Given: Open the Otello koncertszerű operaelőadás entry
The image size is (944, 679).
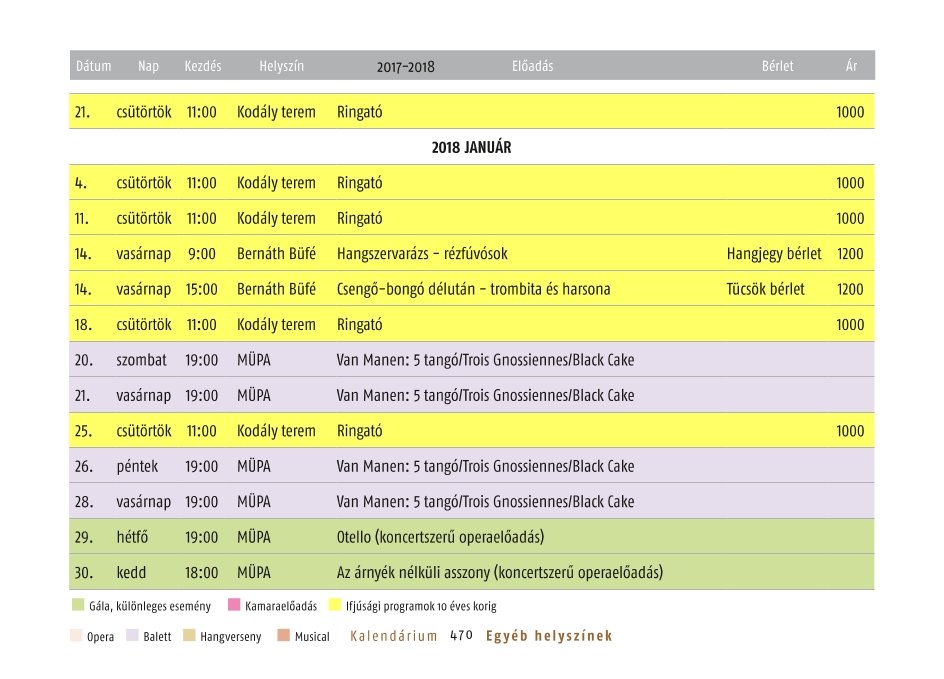Looking at the screenshot, I should (440, 537).
